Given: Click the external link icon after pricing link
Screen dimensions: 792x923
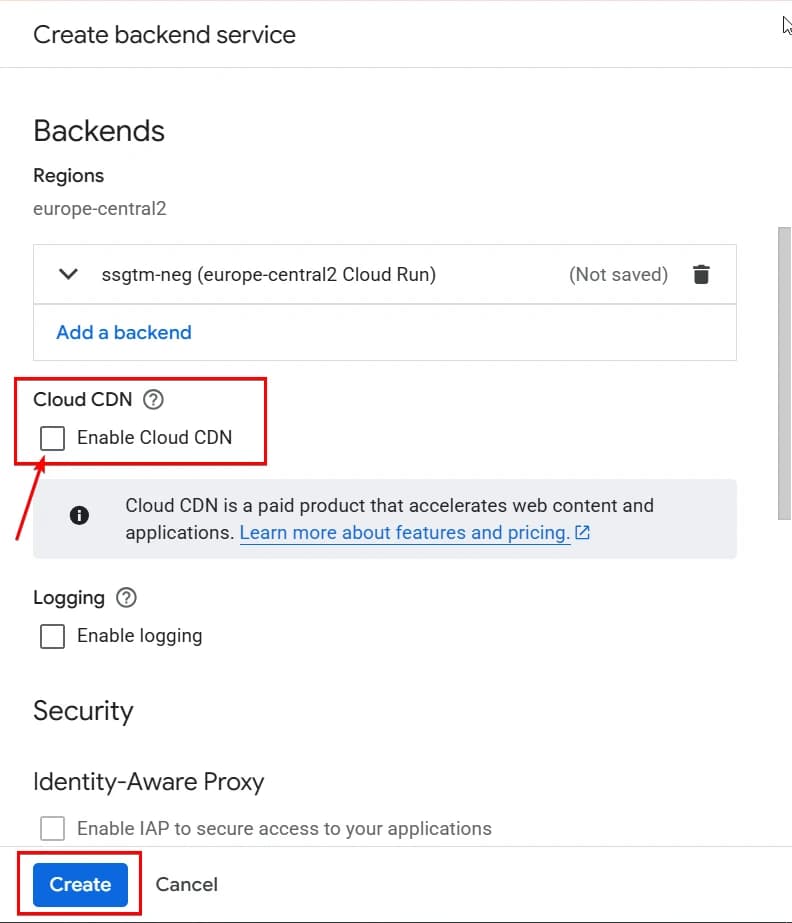Looking at the screenshot, I should point(582,533).
